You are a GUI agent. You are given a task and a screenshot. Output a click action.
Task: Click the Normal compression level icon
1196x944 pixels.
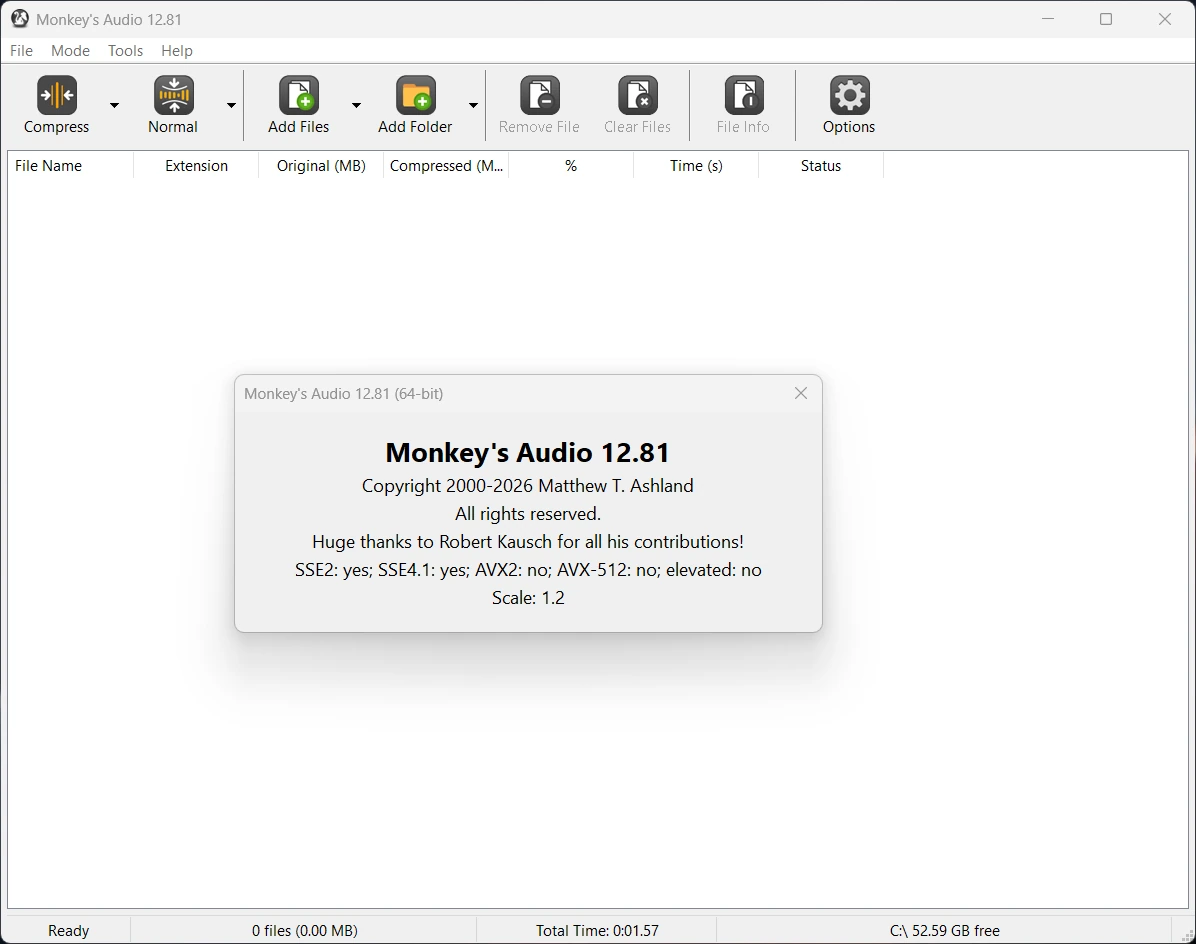(x=174, y=95)
